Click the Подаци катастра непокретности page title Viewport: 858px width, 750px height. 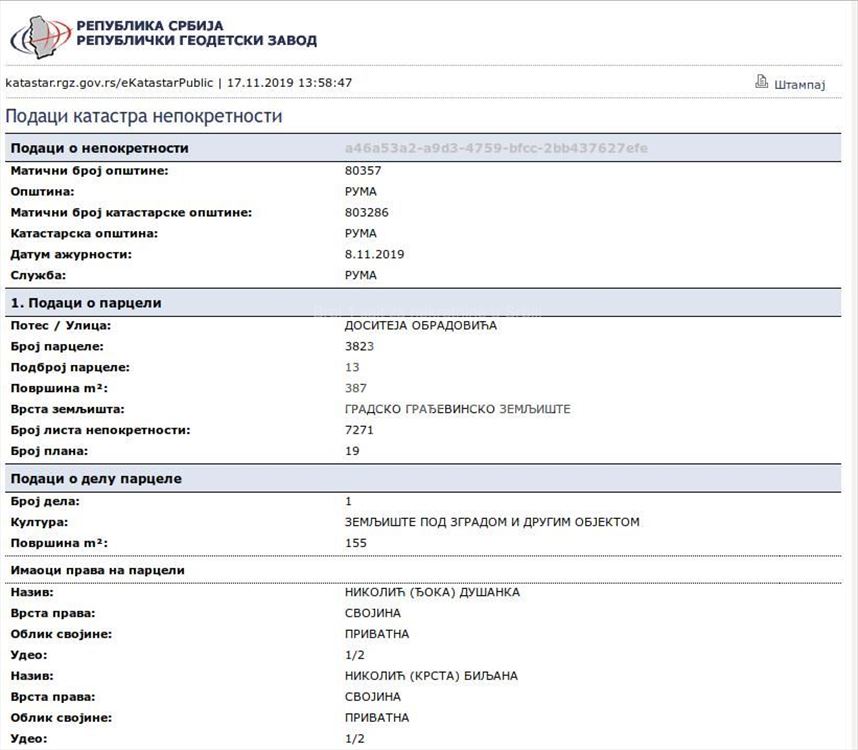tap(144, 117)
